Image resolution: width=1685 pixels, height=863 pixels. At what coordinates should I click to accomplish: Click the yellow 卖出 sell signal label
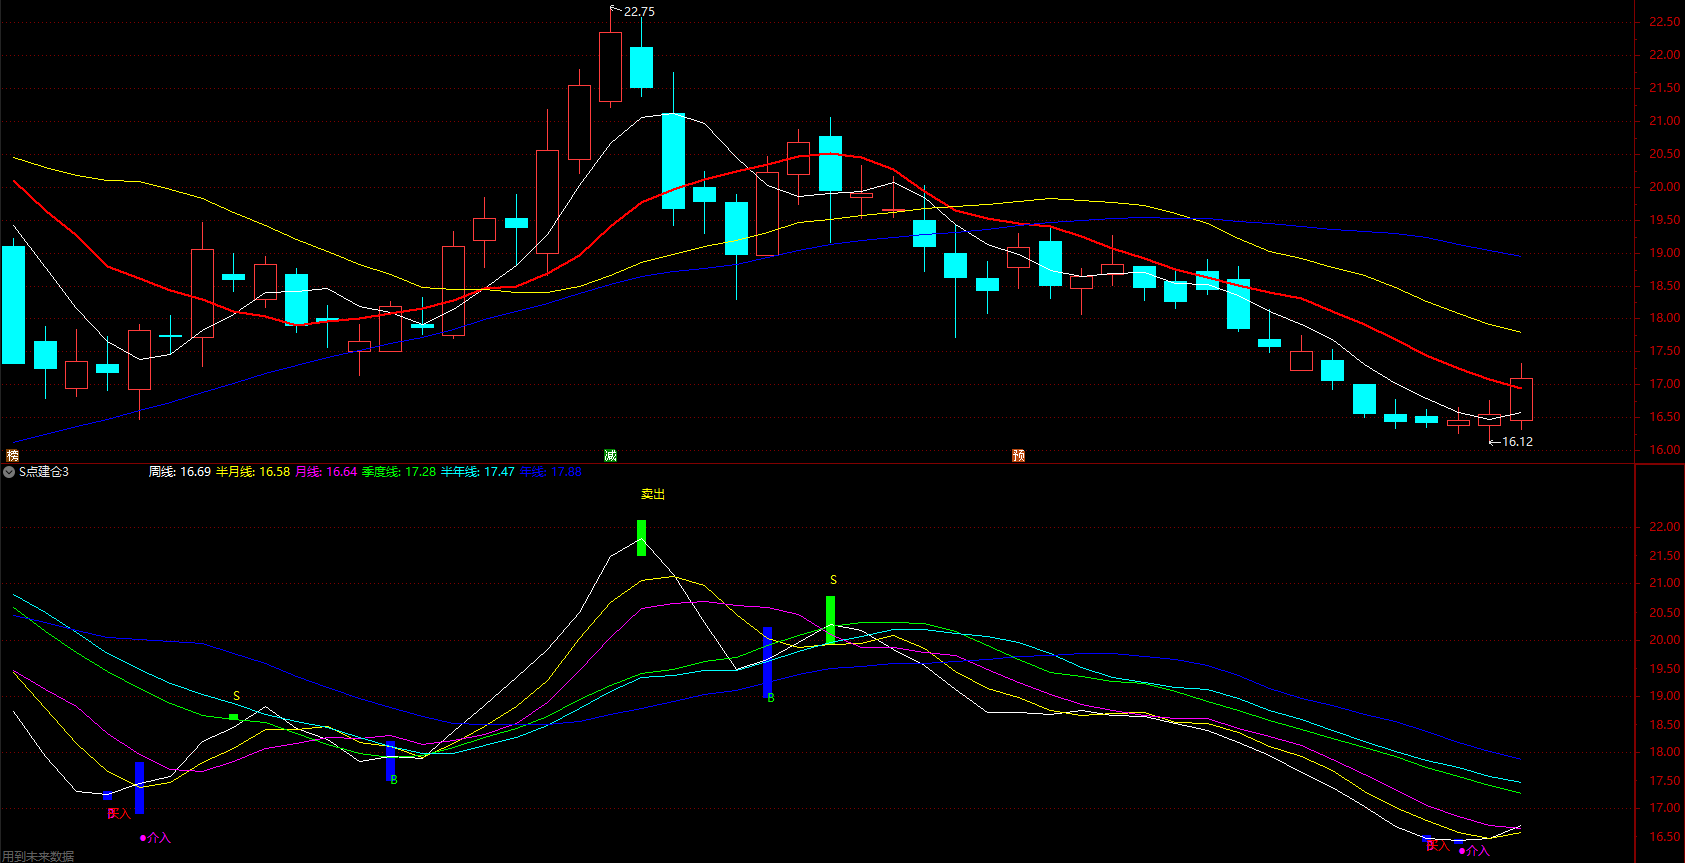click(653, 494)
